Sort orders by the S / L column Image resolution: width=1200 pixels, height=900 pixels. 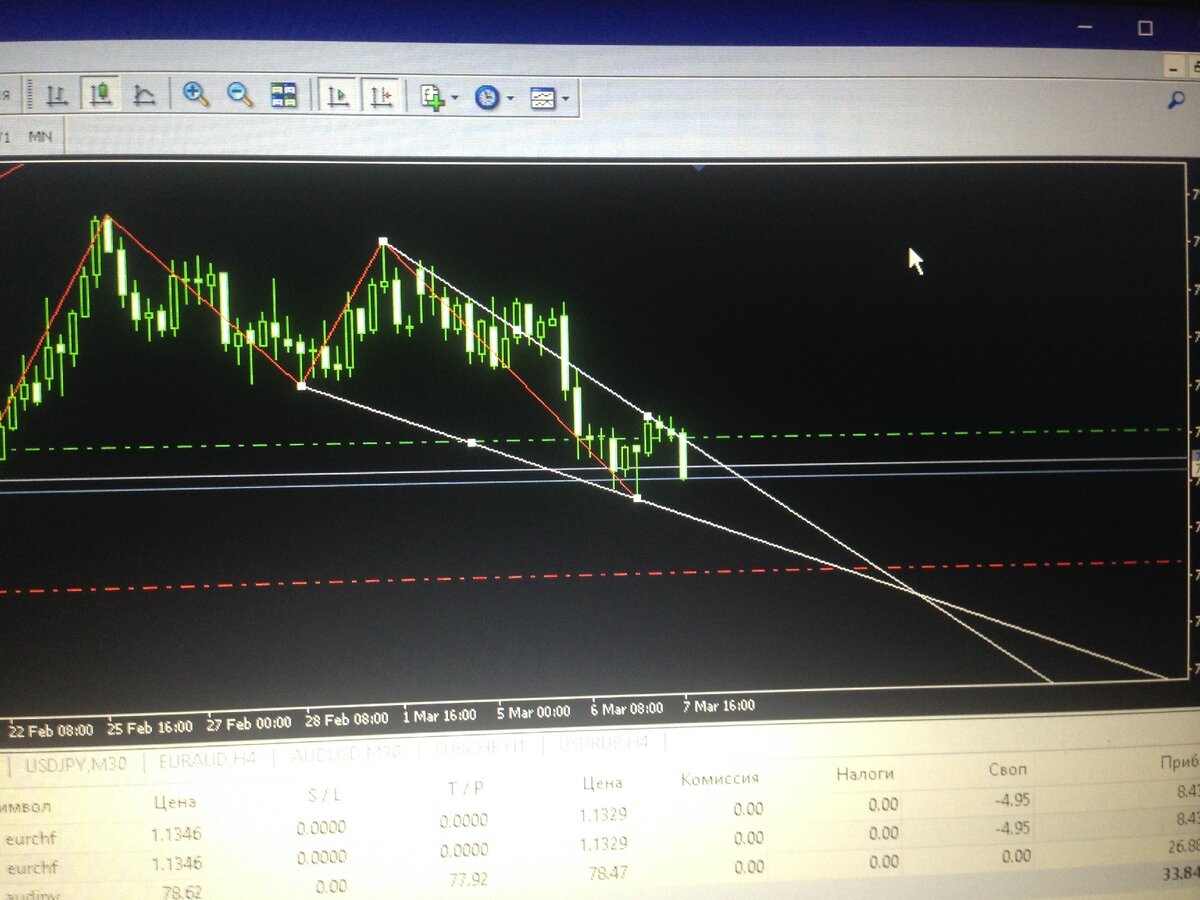(327, 797)
